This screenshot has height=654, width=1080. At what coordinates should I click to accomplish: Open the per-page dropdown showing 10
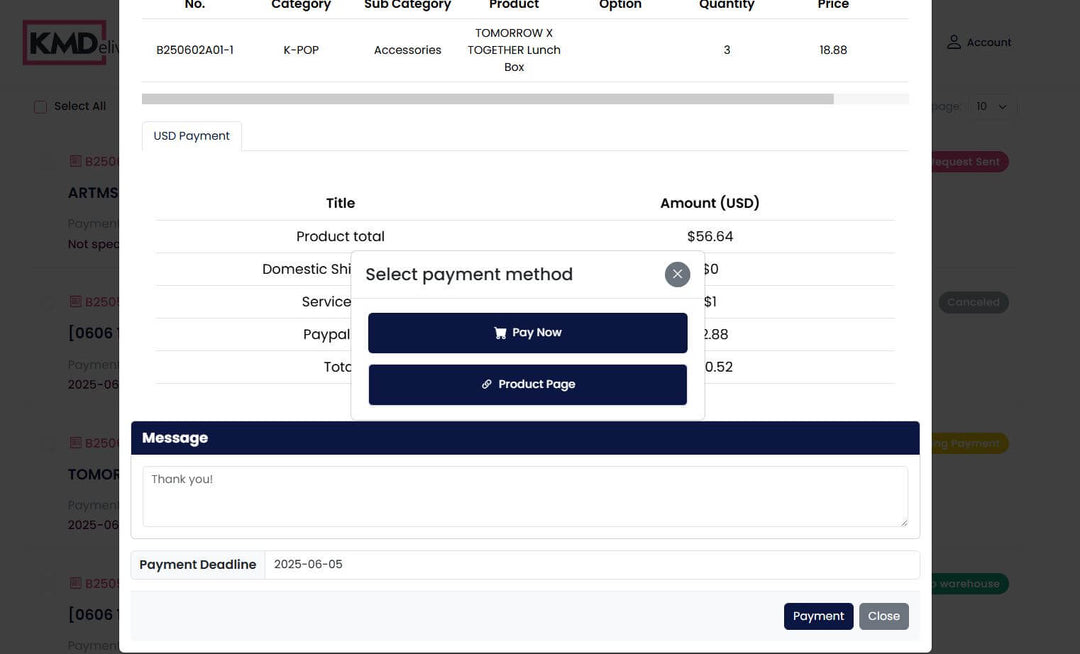(x=991, y=107)
